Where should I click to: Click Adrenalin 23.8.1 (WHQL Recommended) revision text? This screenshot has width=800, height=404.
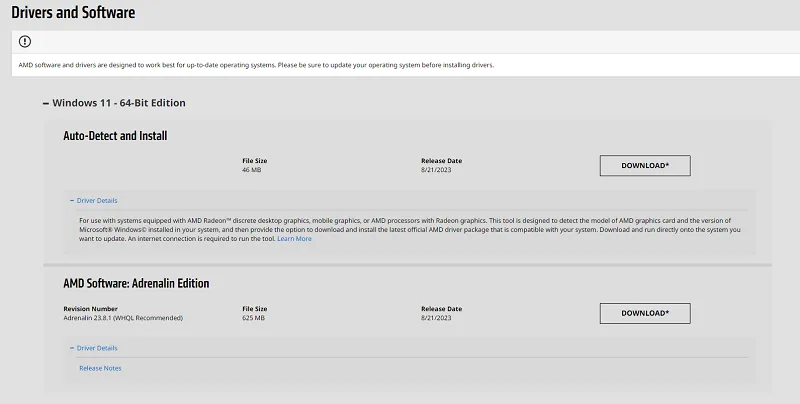coord(123,318)
